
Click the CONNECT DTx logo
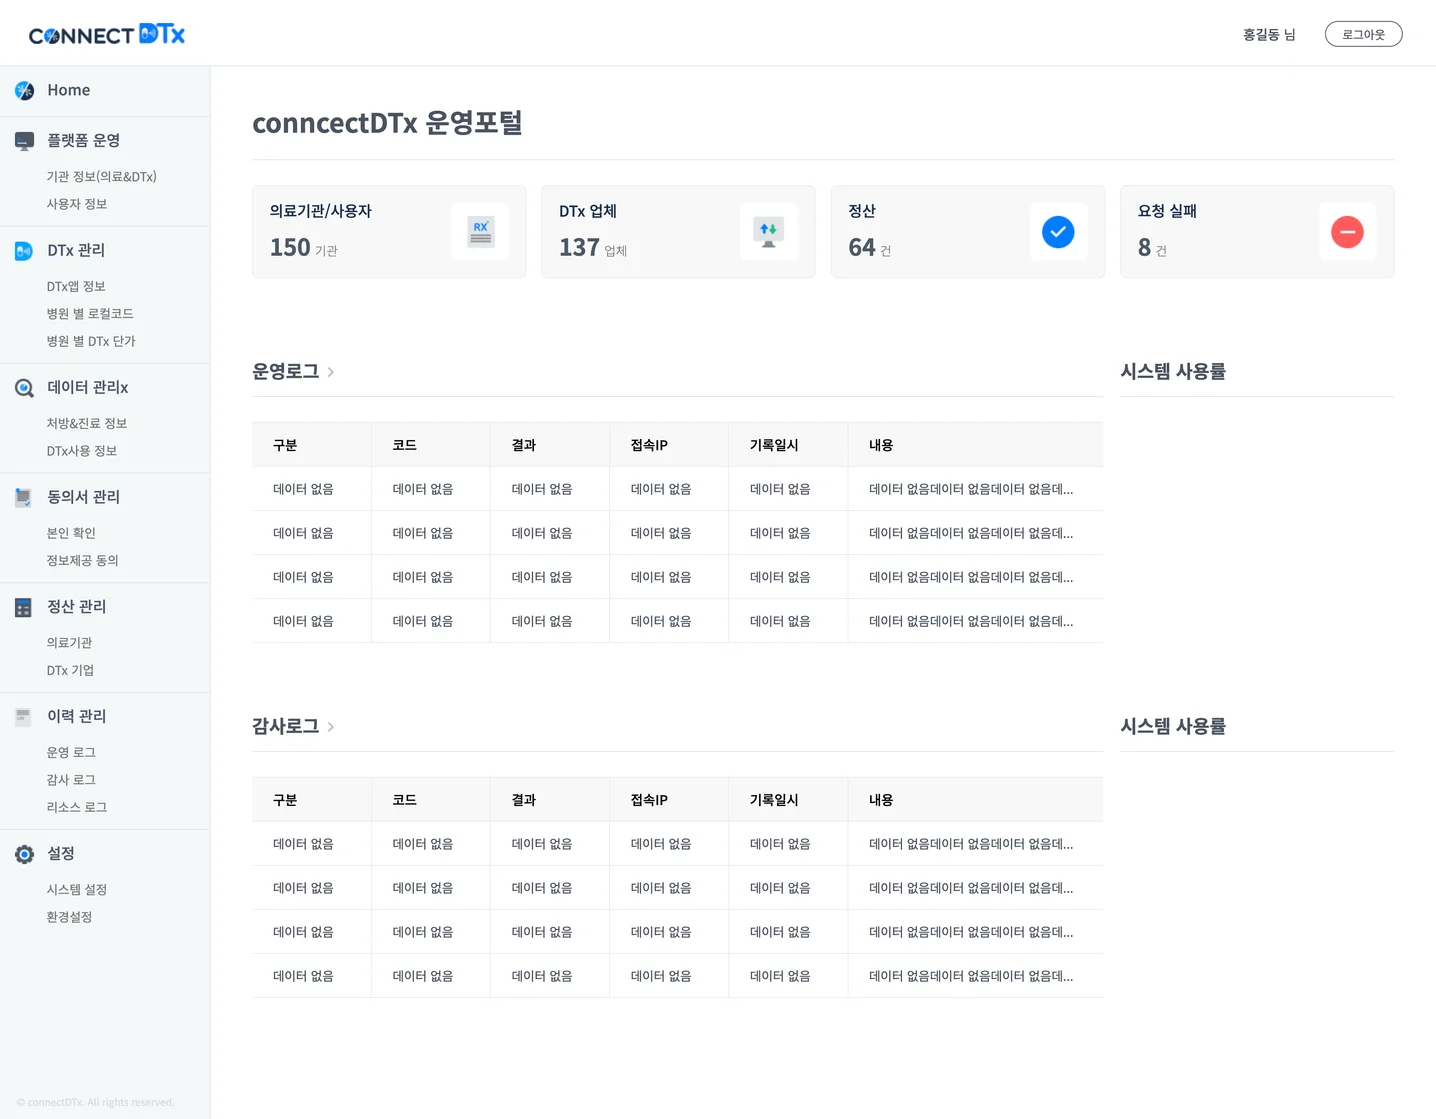click(x=107, y=35)
